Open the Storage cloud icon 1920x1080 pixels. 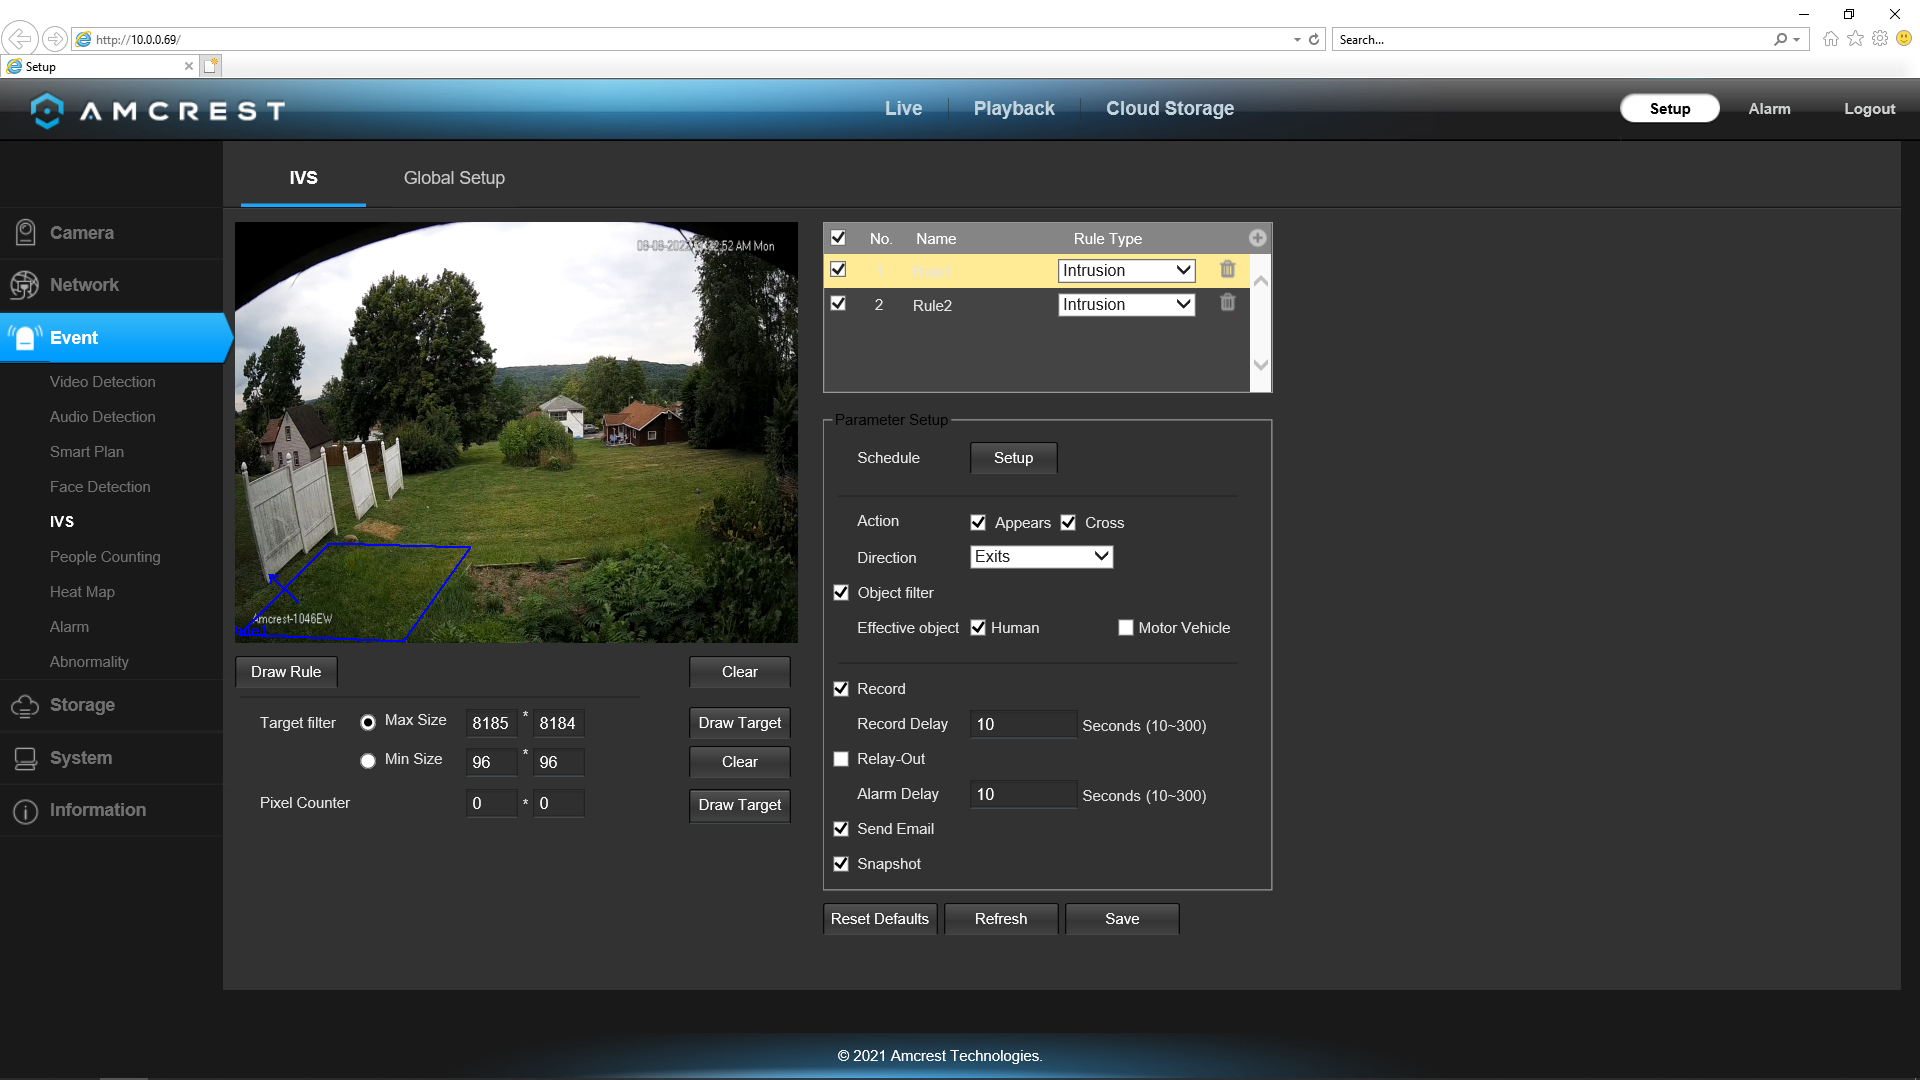25,706
